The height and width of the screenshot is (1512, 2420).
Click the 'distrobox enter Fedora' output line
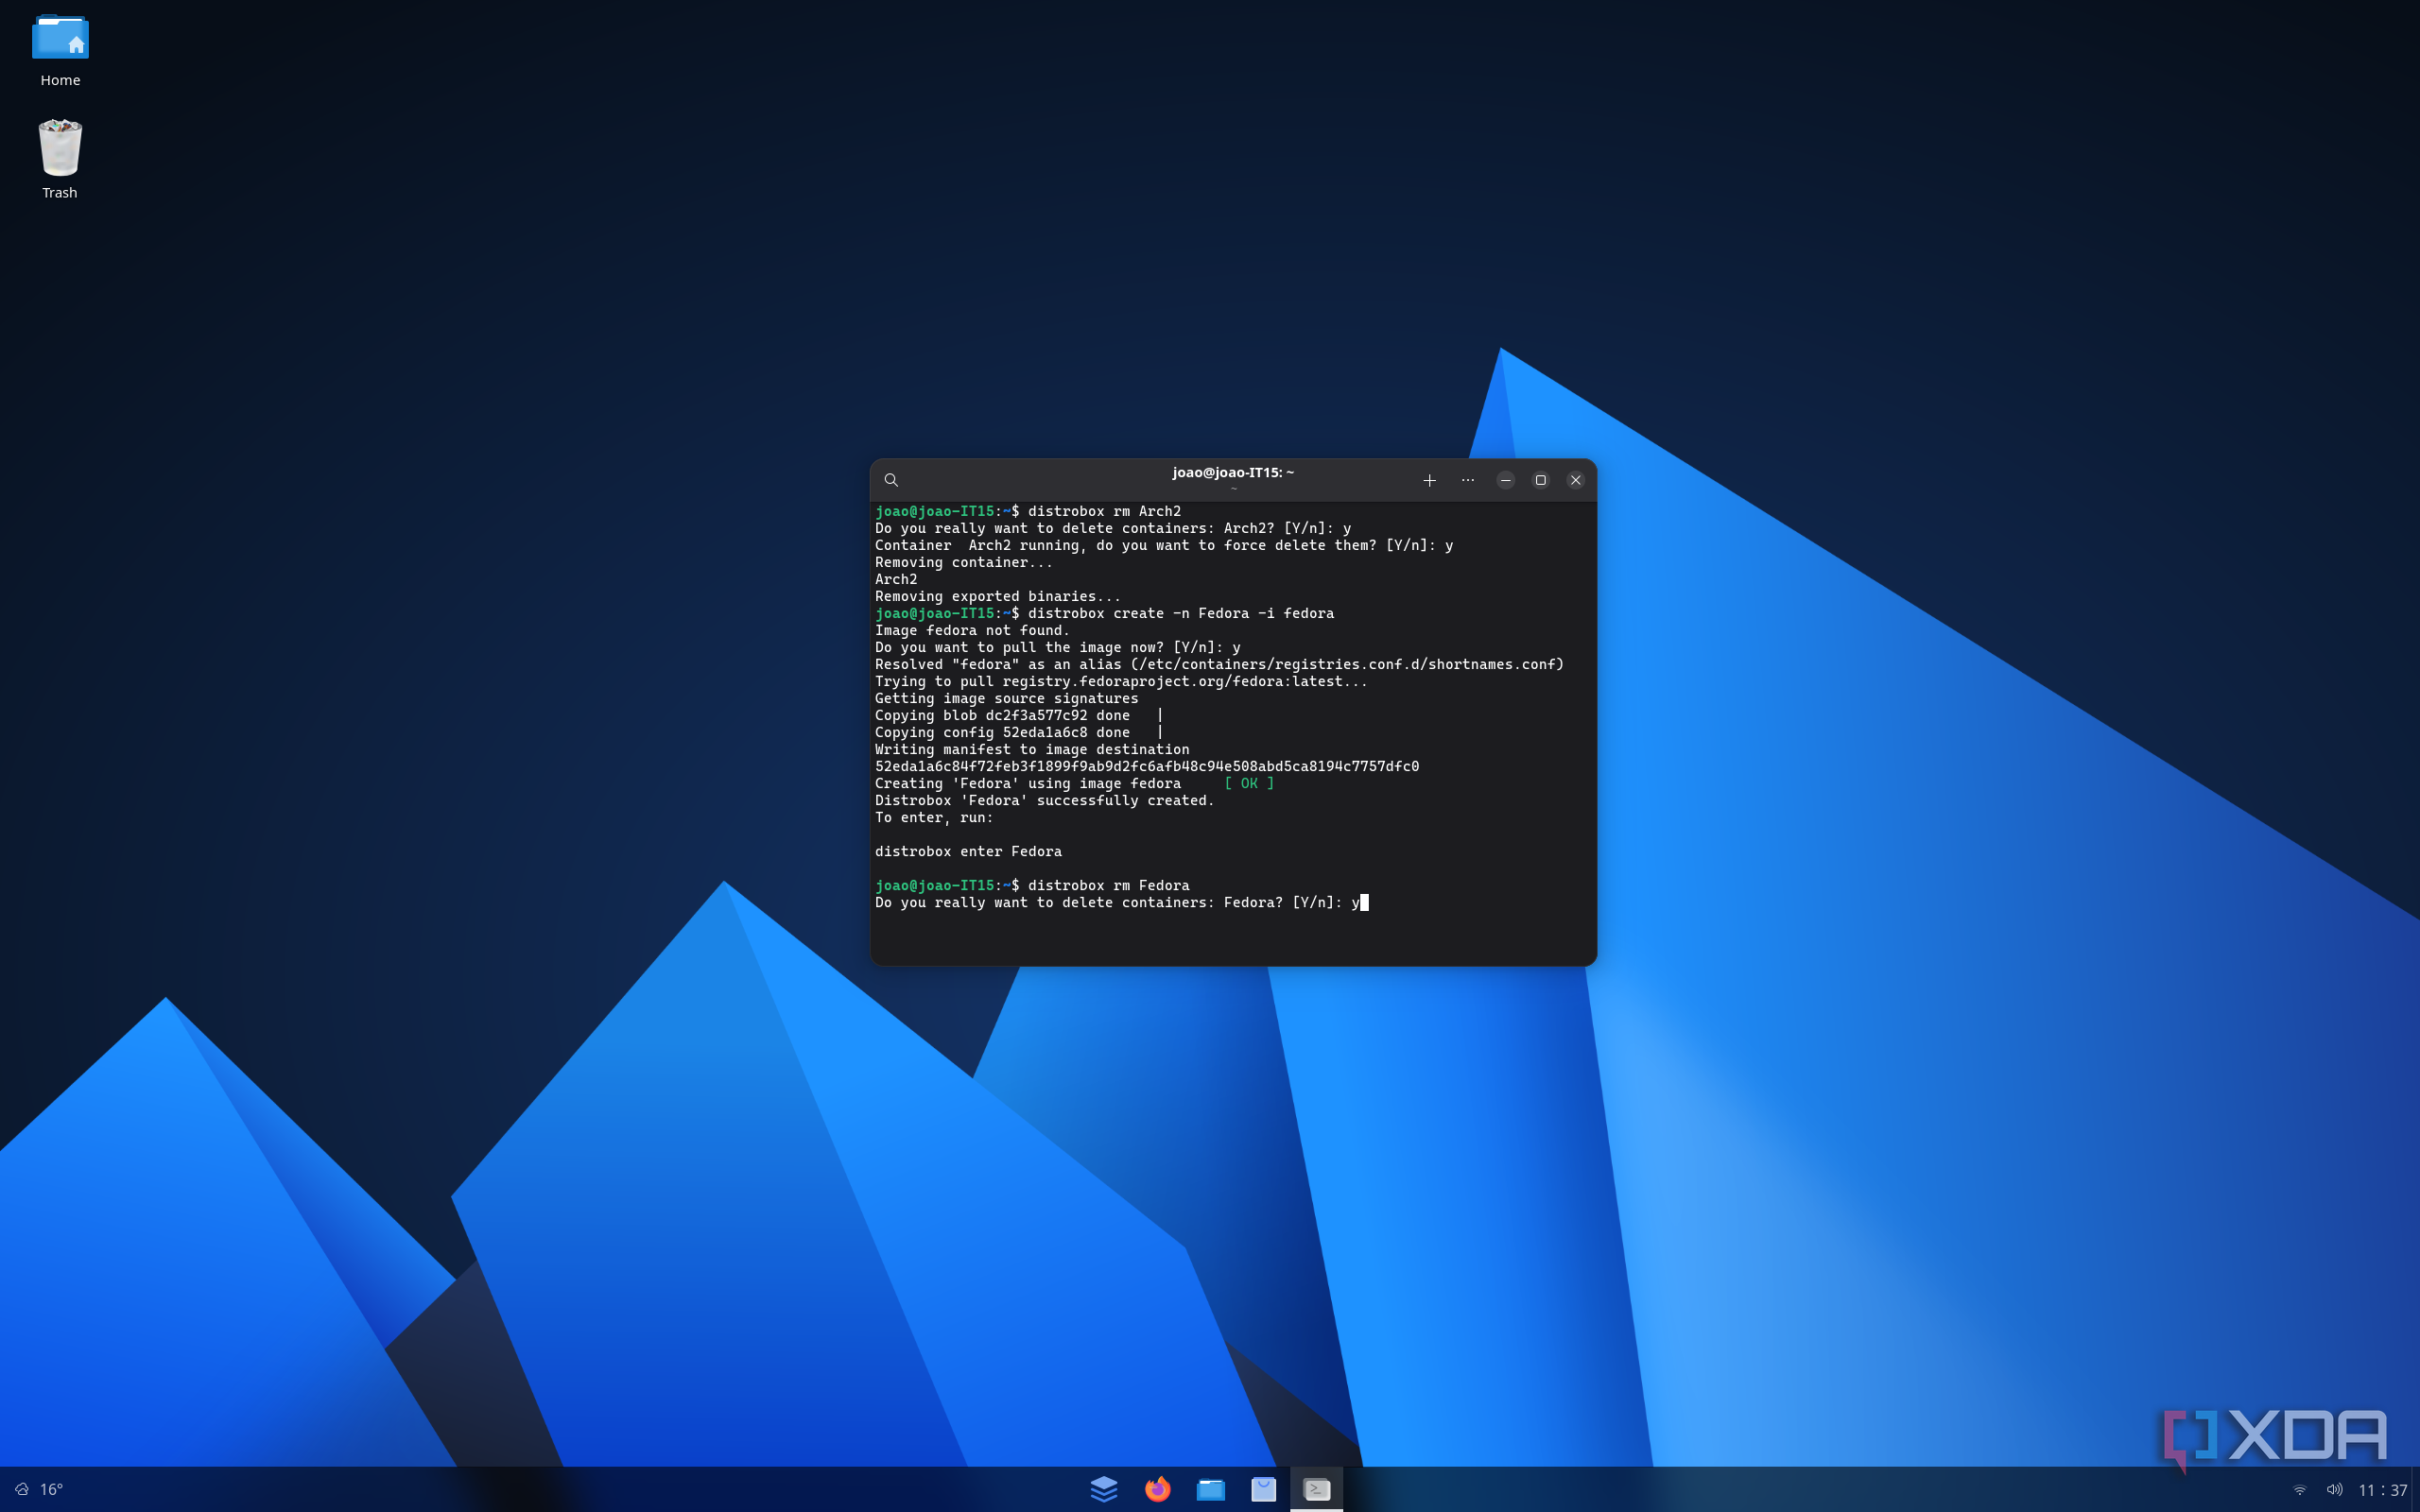[968, 851]
